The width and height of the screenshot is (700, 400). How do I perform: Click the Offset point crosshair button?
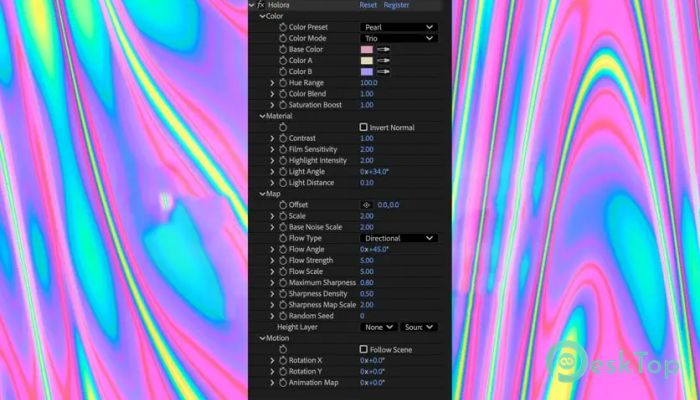click(367, 205)
